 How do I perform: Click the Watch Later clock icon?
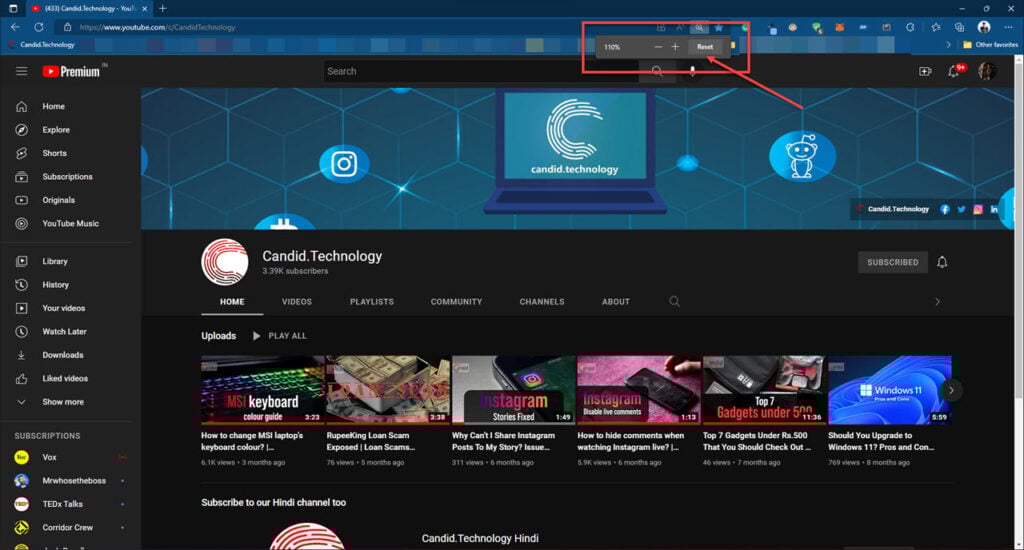click(22, 332)
